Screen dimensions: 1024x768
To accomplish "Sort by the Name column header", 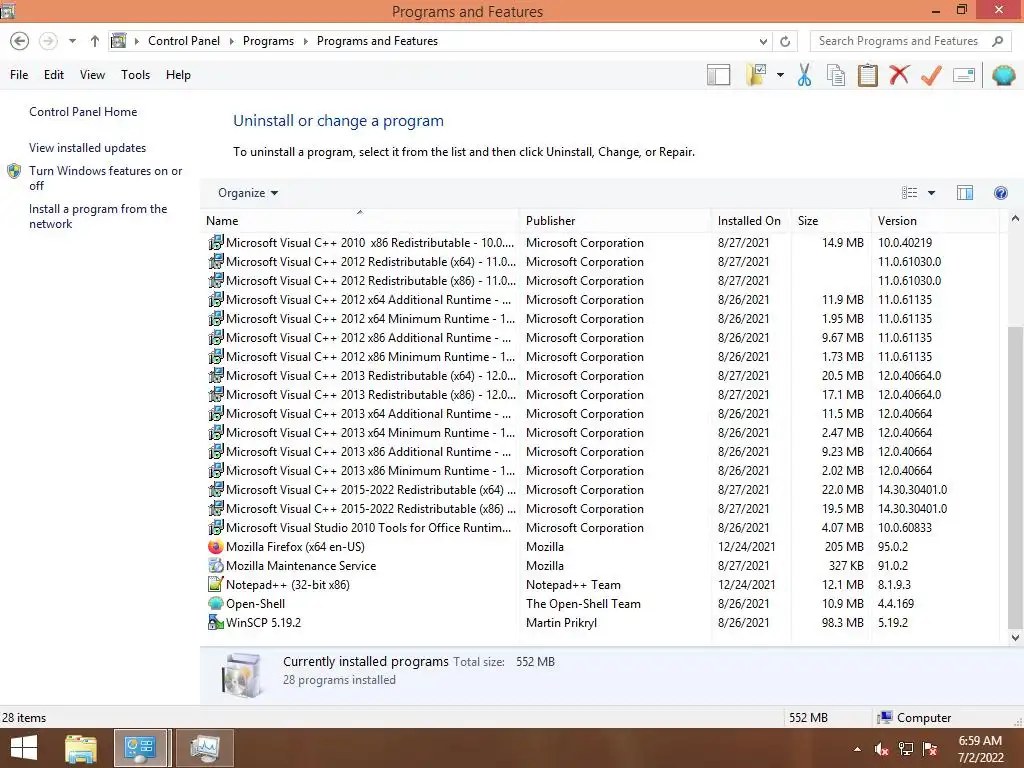I will 360,221.
